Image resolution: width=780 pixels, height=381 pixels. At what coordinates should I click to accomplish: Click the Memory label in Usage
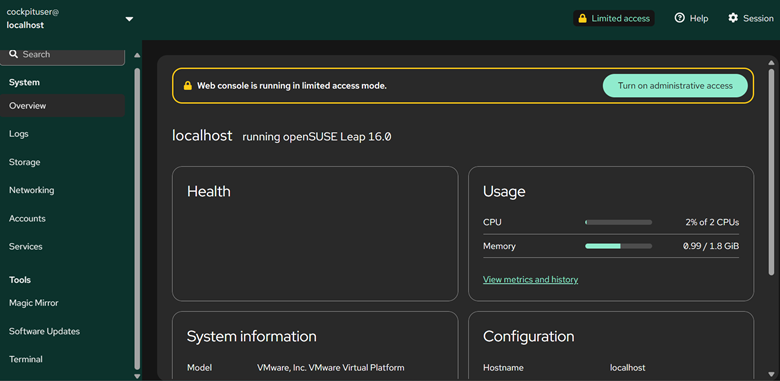tap(499, 246)
